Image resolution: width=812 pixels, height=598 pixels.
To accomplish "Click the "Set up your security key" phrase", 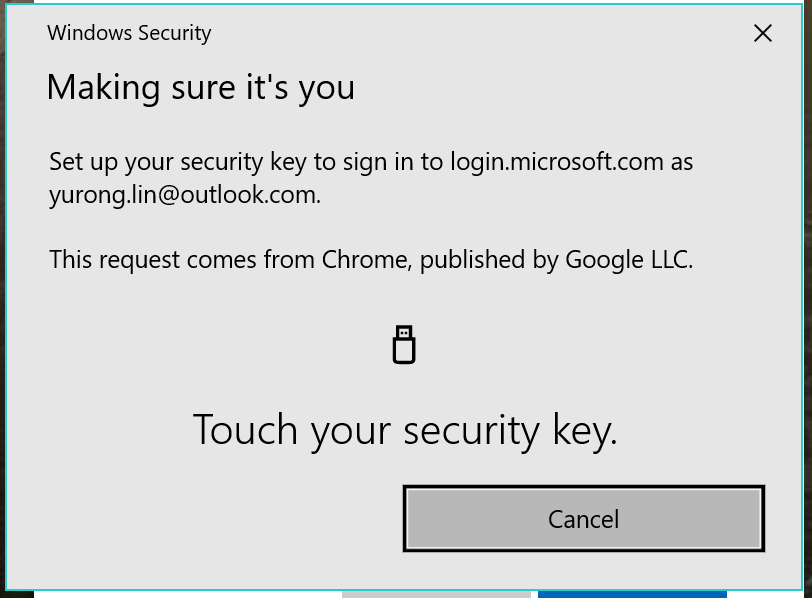I will (x=170, y=162).
